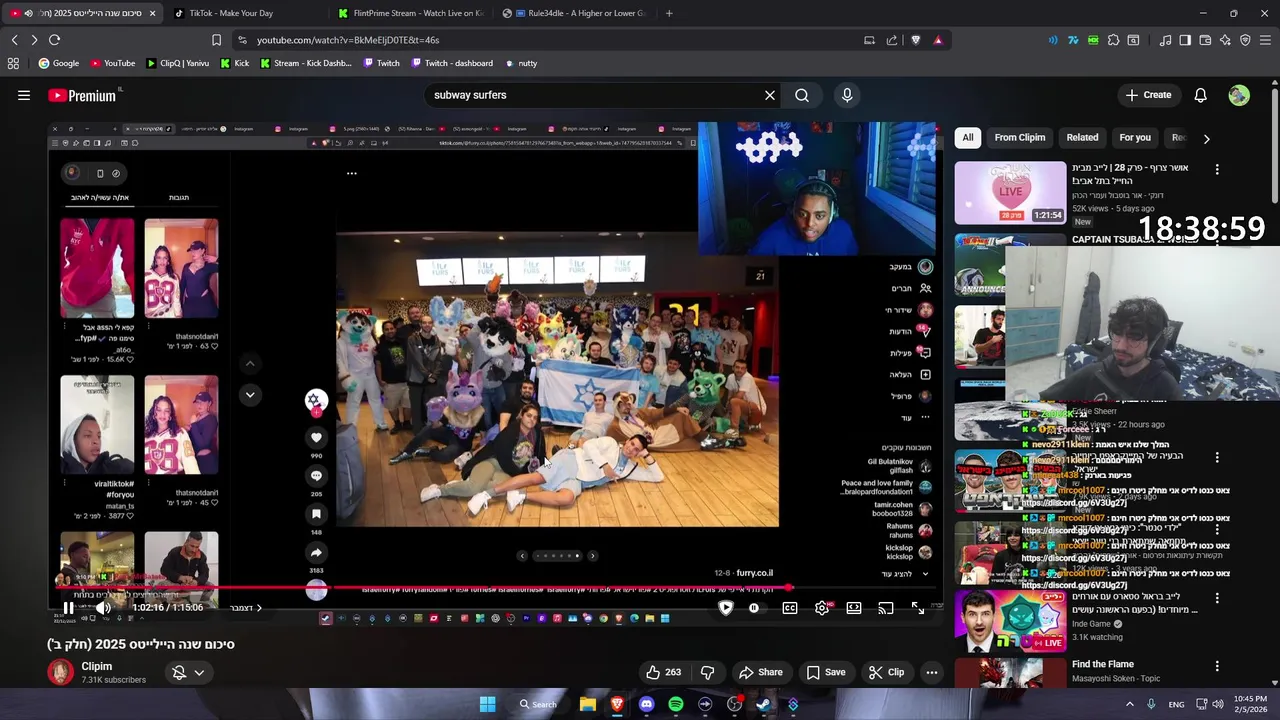
Task: Open the chapter label next to timestamp
Action: pos(246,608)
